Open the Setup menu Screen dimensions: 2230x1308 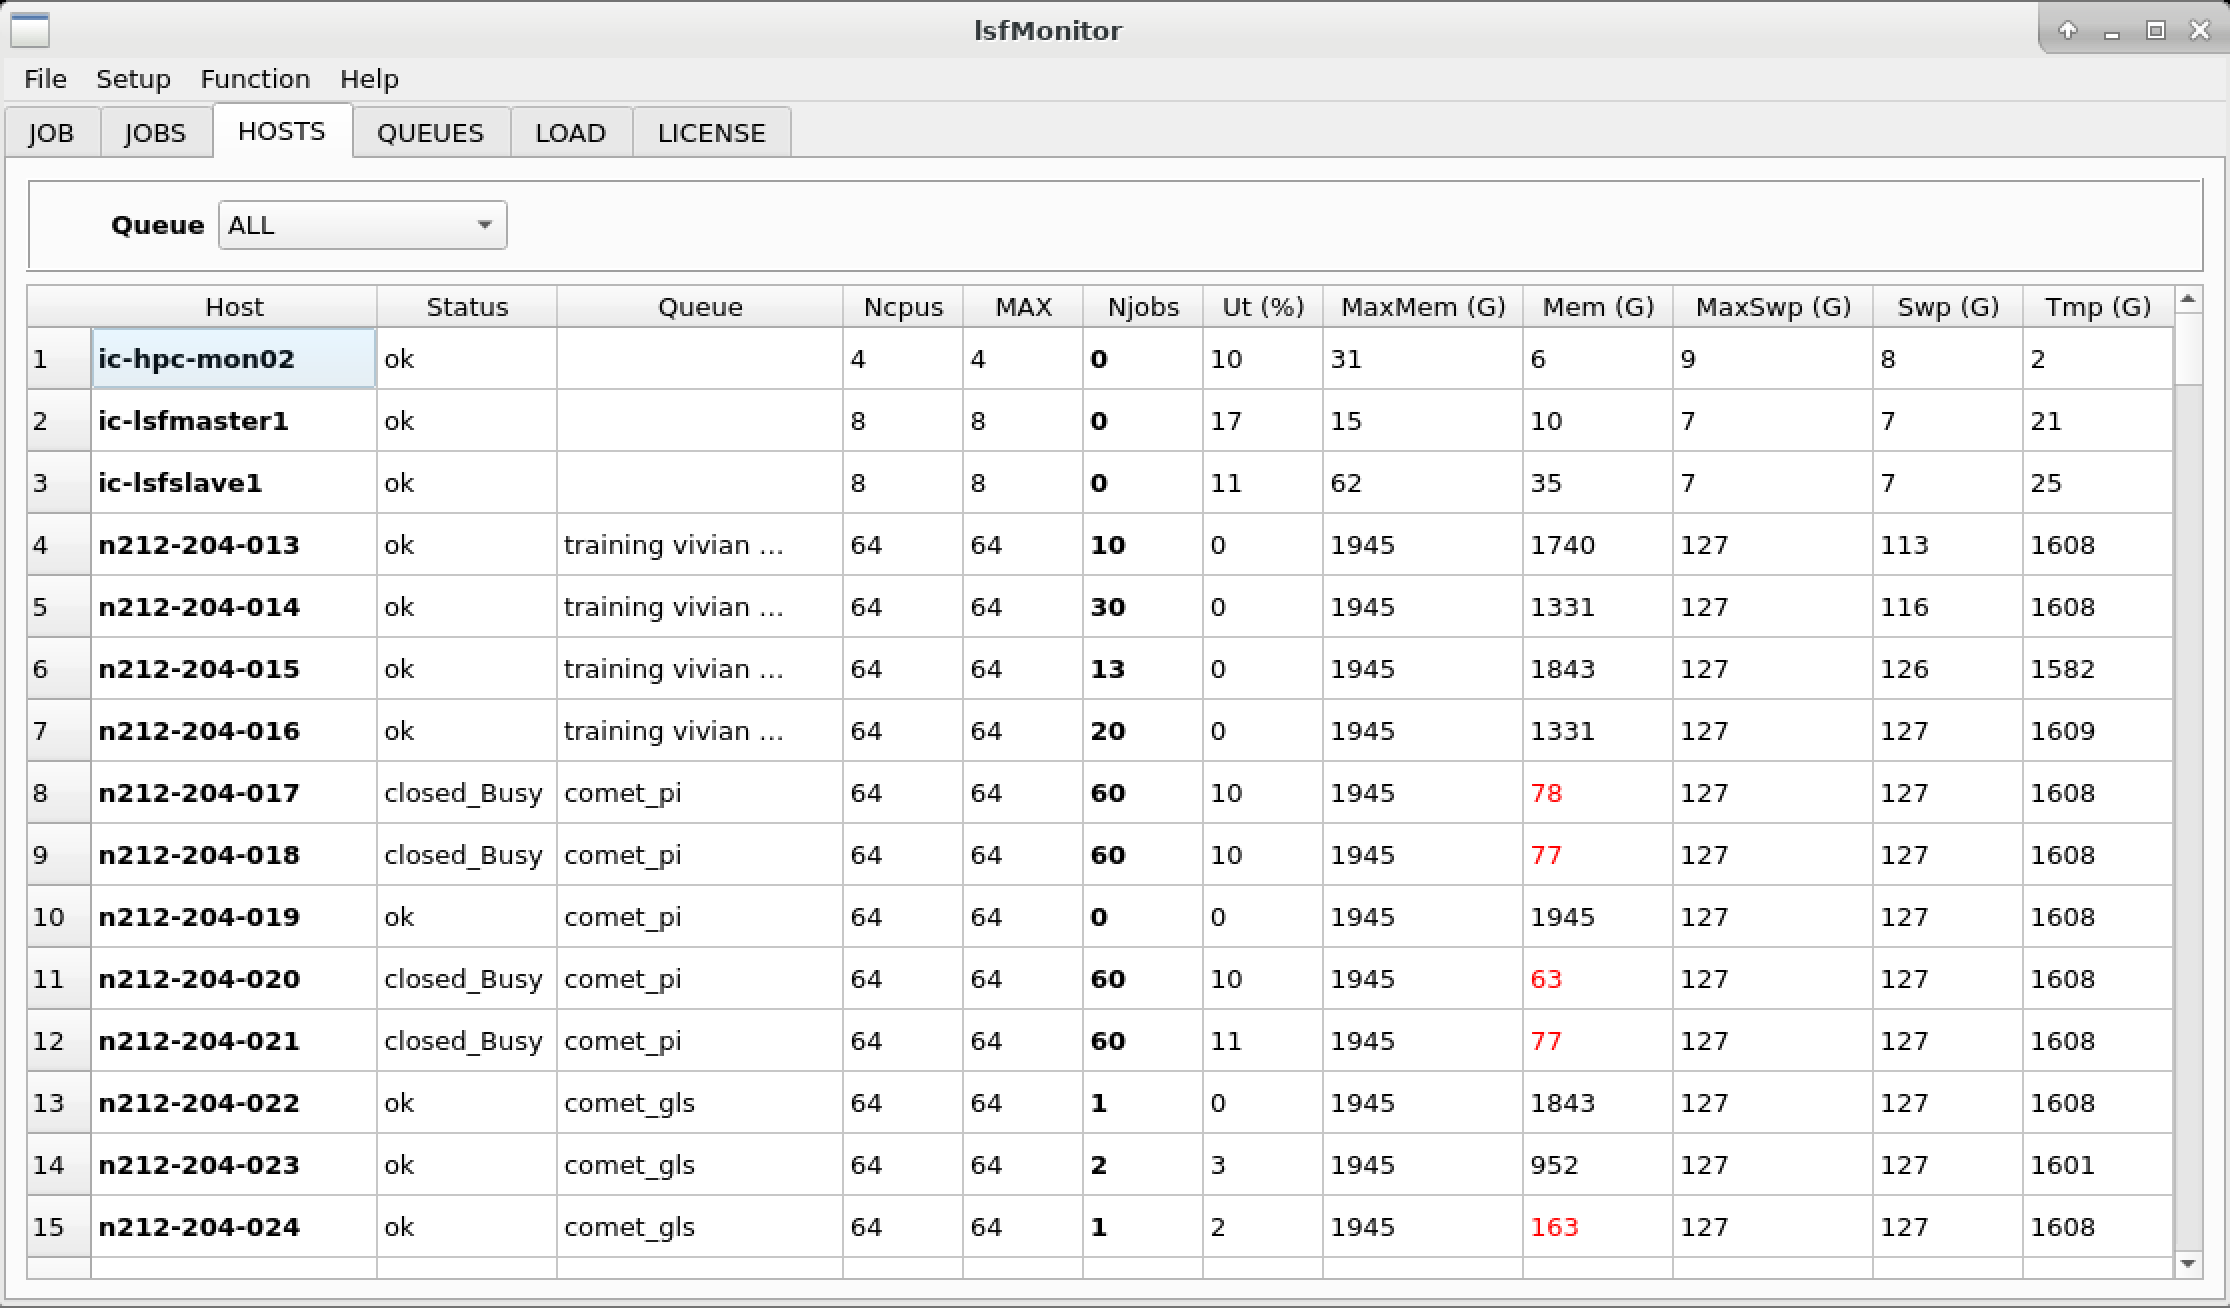click(x=133, y=79)
